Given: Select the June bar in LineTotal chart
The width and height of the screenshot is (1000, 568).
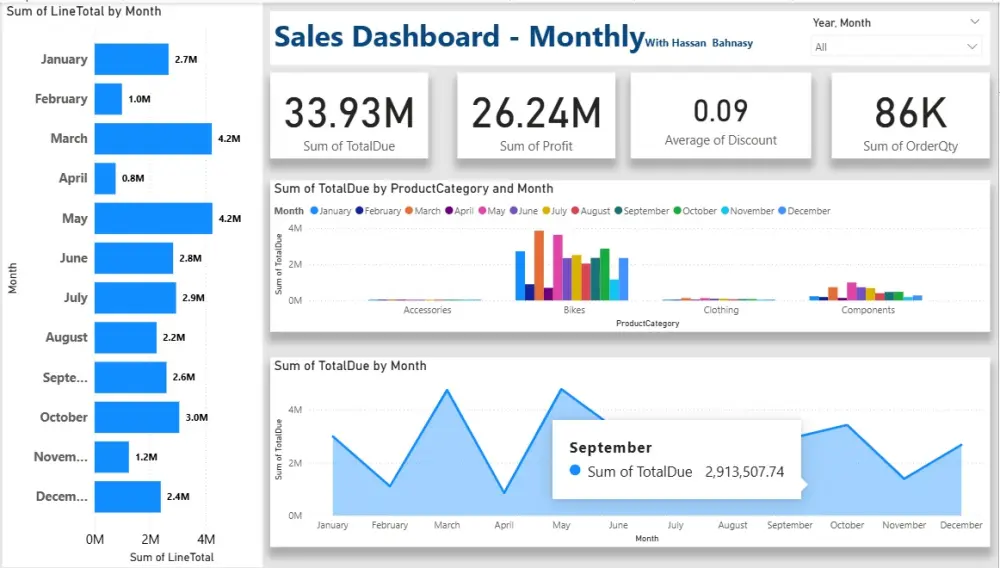Looking at the screenshot, I should click(134, 258).
